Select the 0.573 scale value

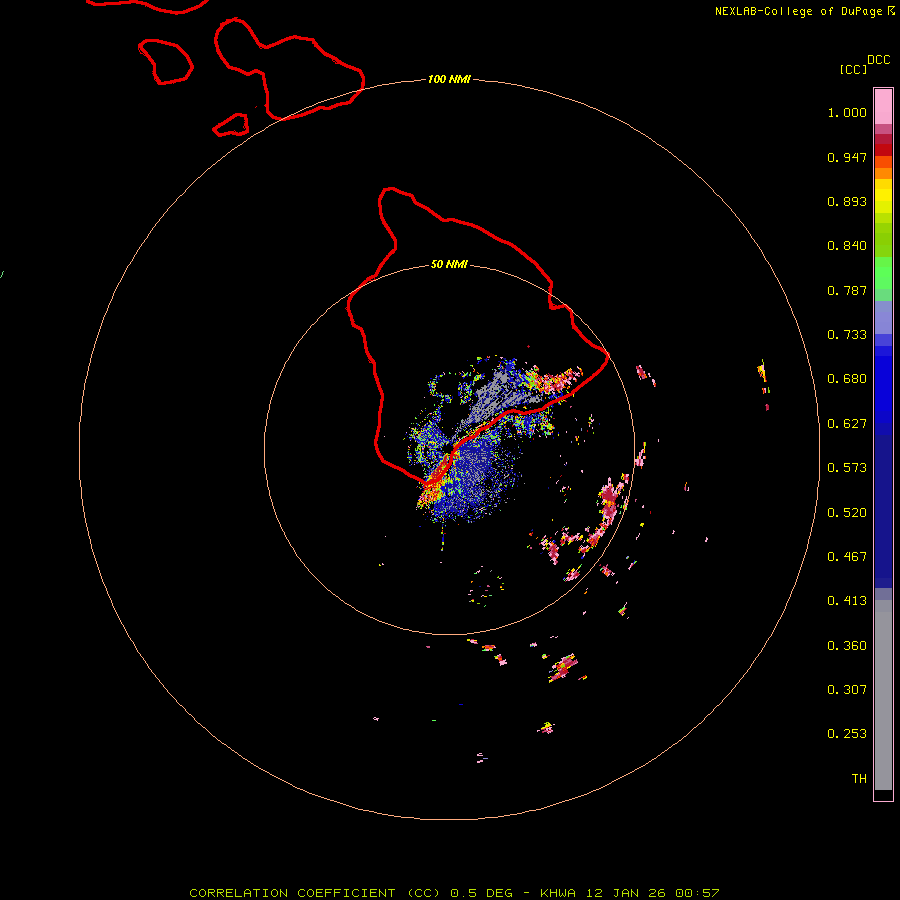pos(847,468)
